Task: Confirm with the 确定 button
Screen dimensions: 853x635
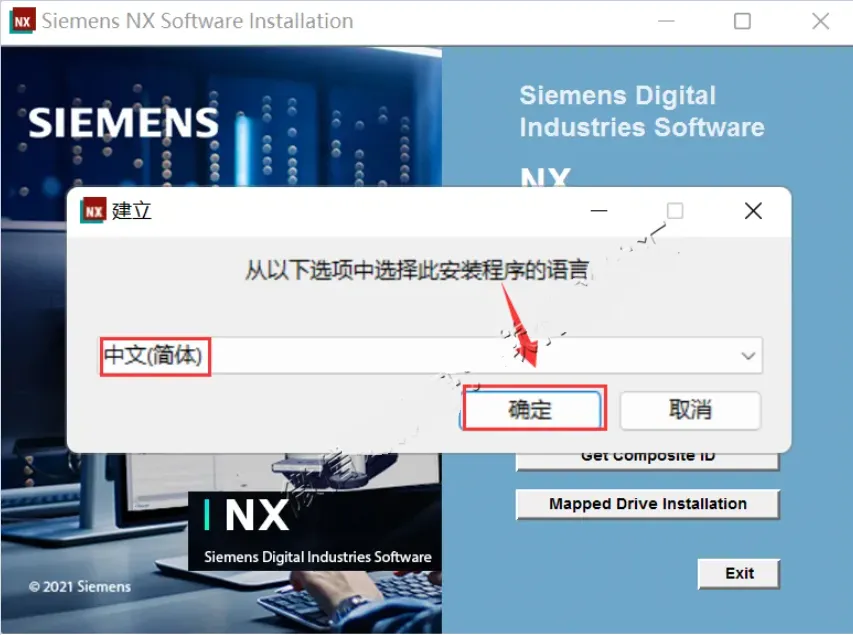Action: coord(531,410)
